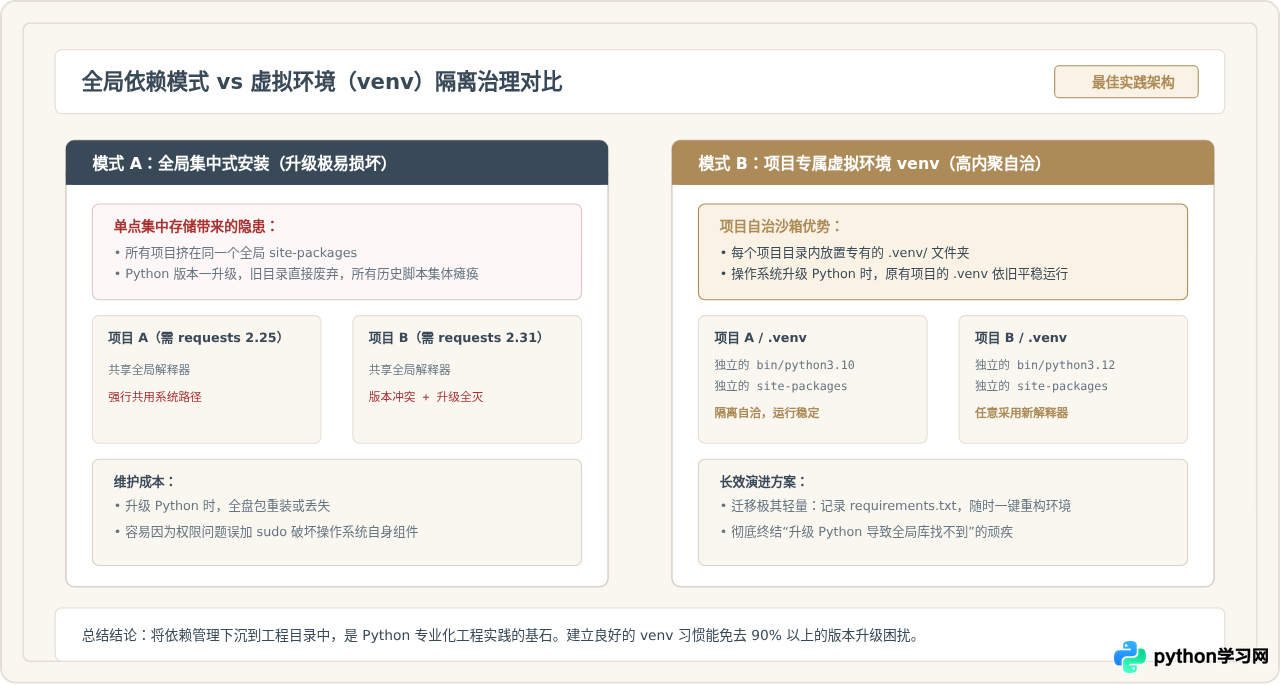Click the line 升级 Python 时，全盘包重装或丢失
The image size is (1280, 685).
coord(222,506)
